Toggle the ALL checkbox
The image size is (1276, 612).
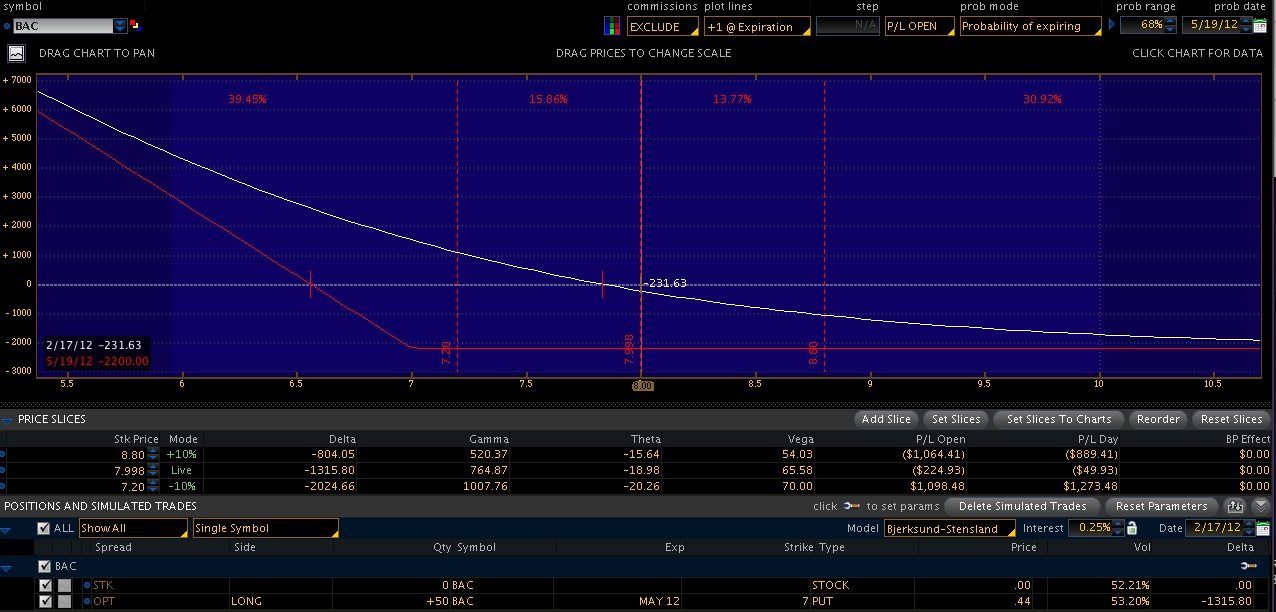[x=43, y=528]
